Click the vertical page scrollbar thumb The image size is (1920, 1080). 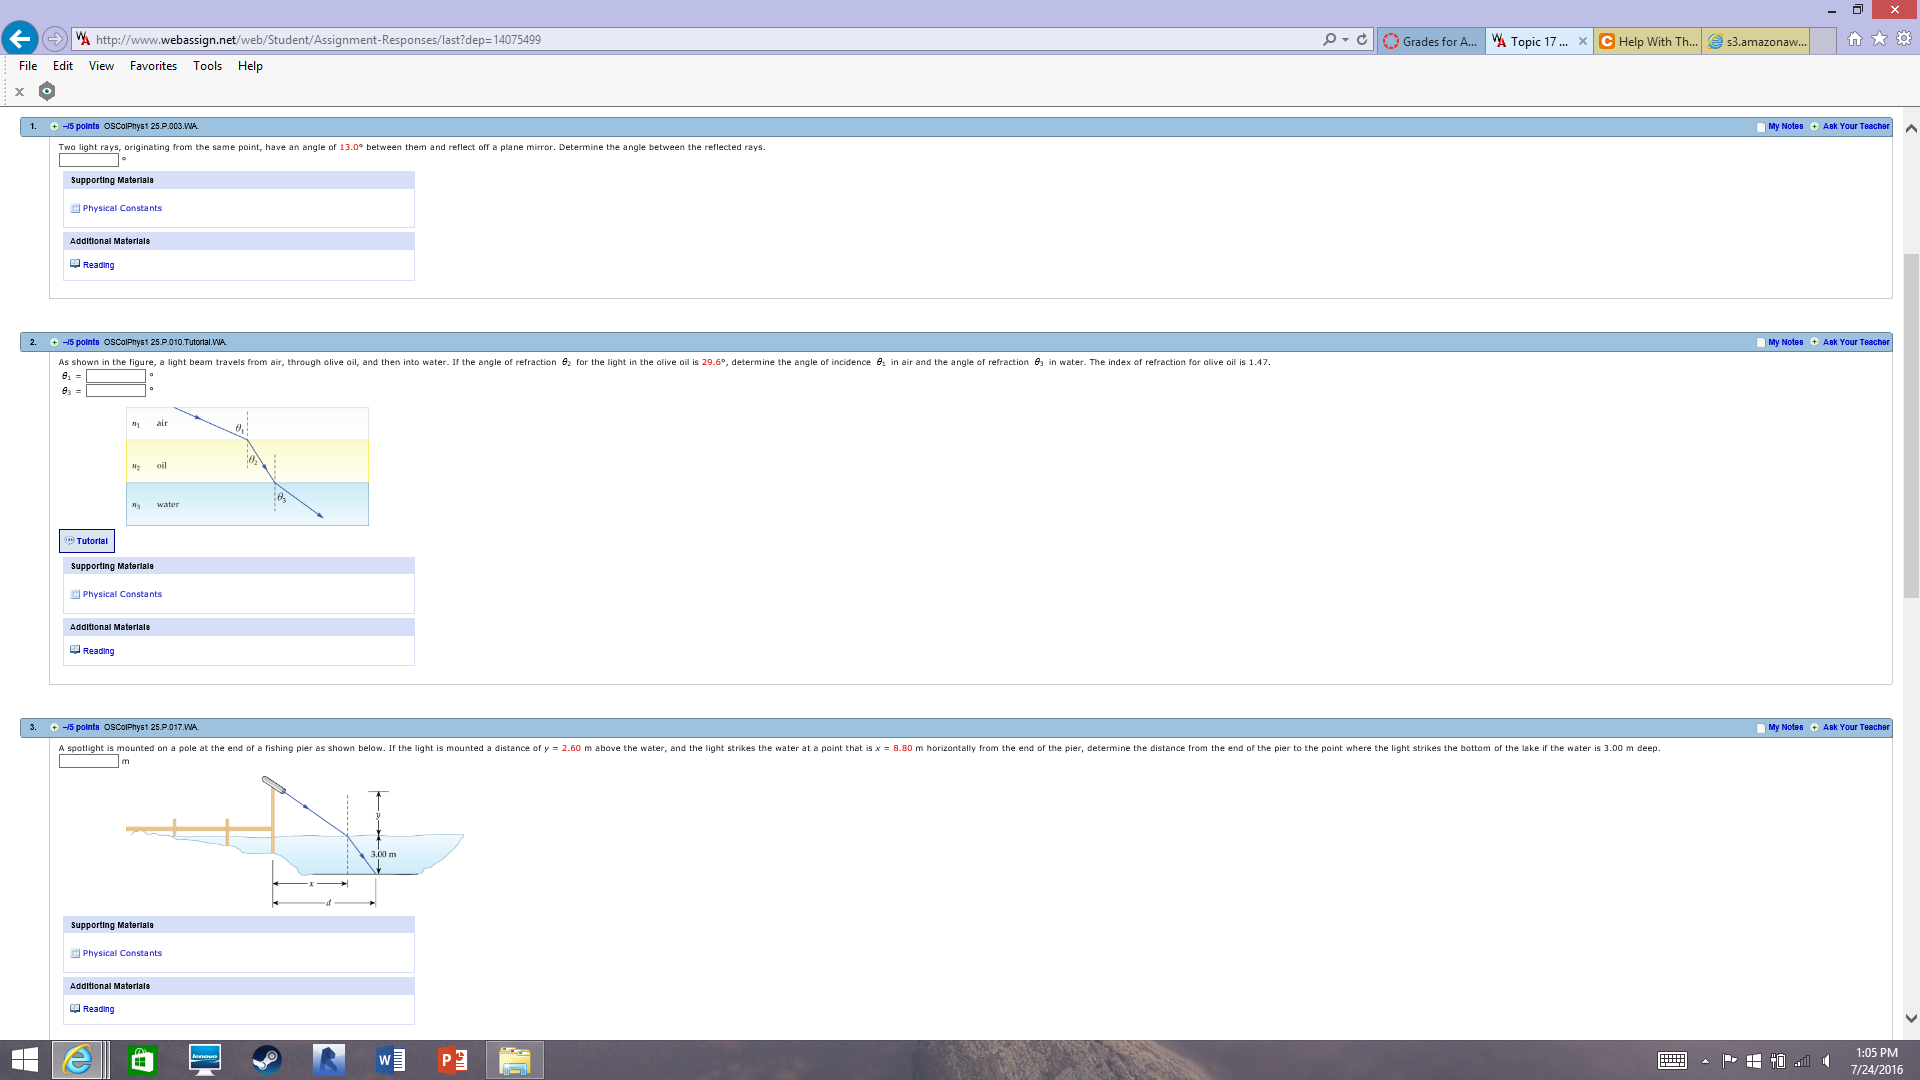pyautogui.click(x=1911, y=425)
